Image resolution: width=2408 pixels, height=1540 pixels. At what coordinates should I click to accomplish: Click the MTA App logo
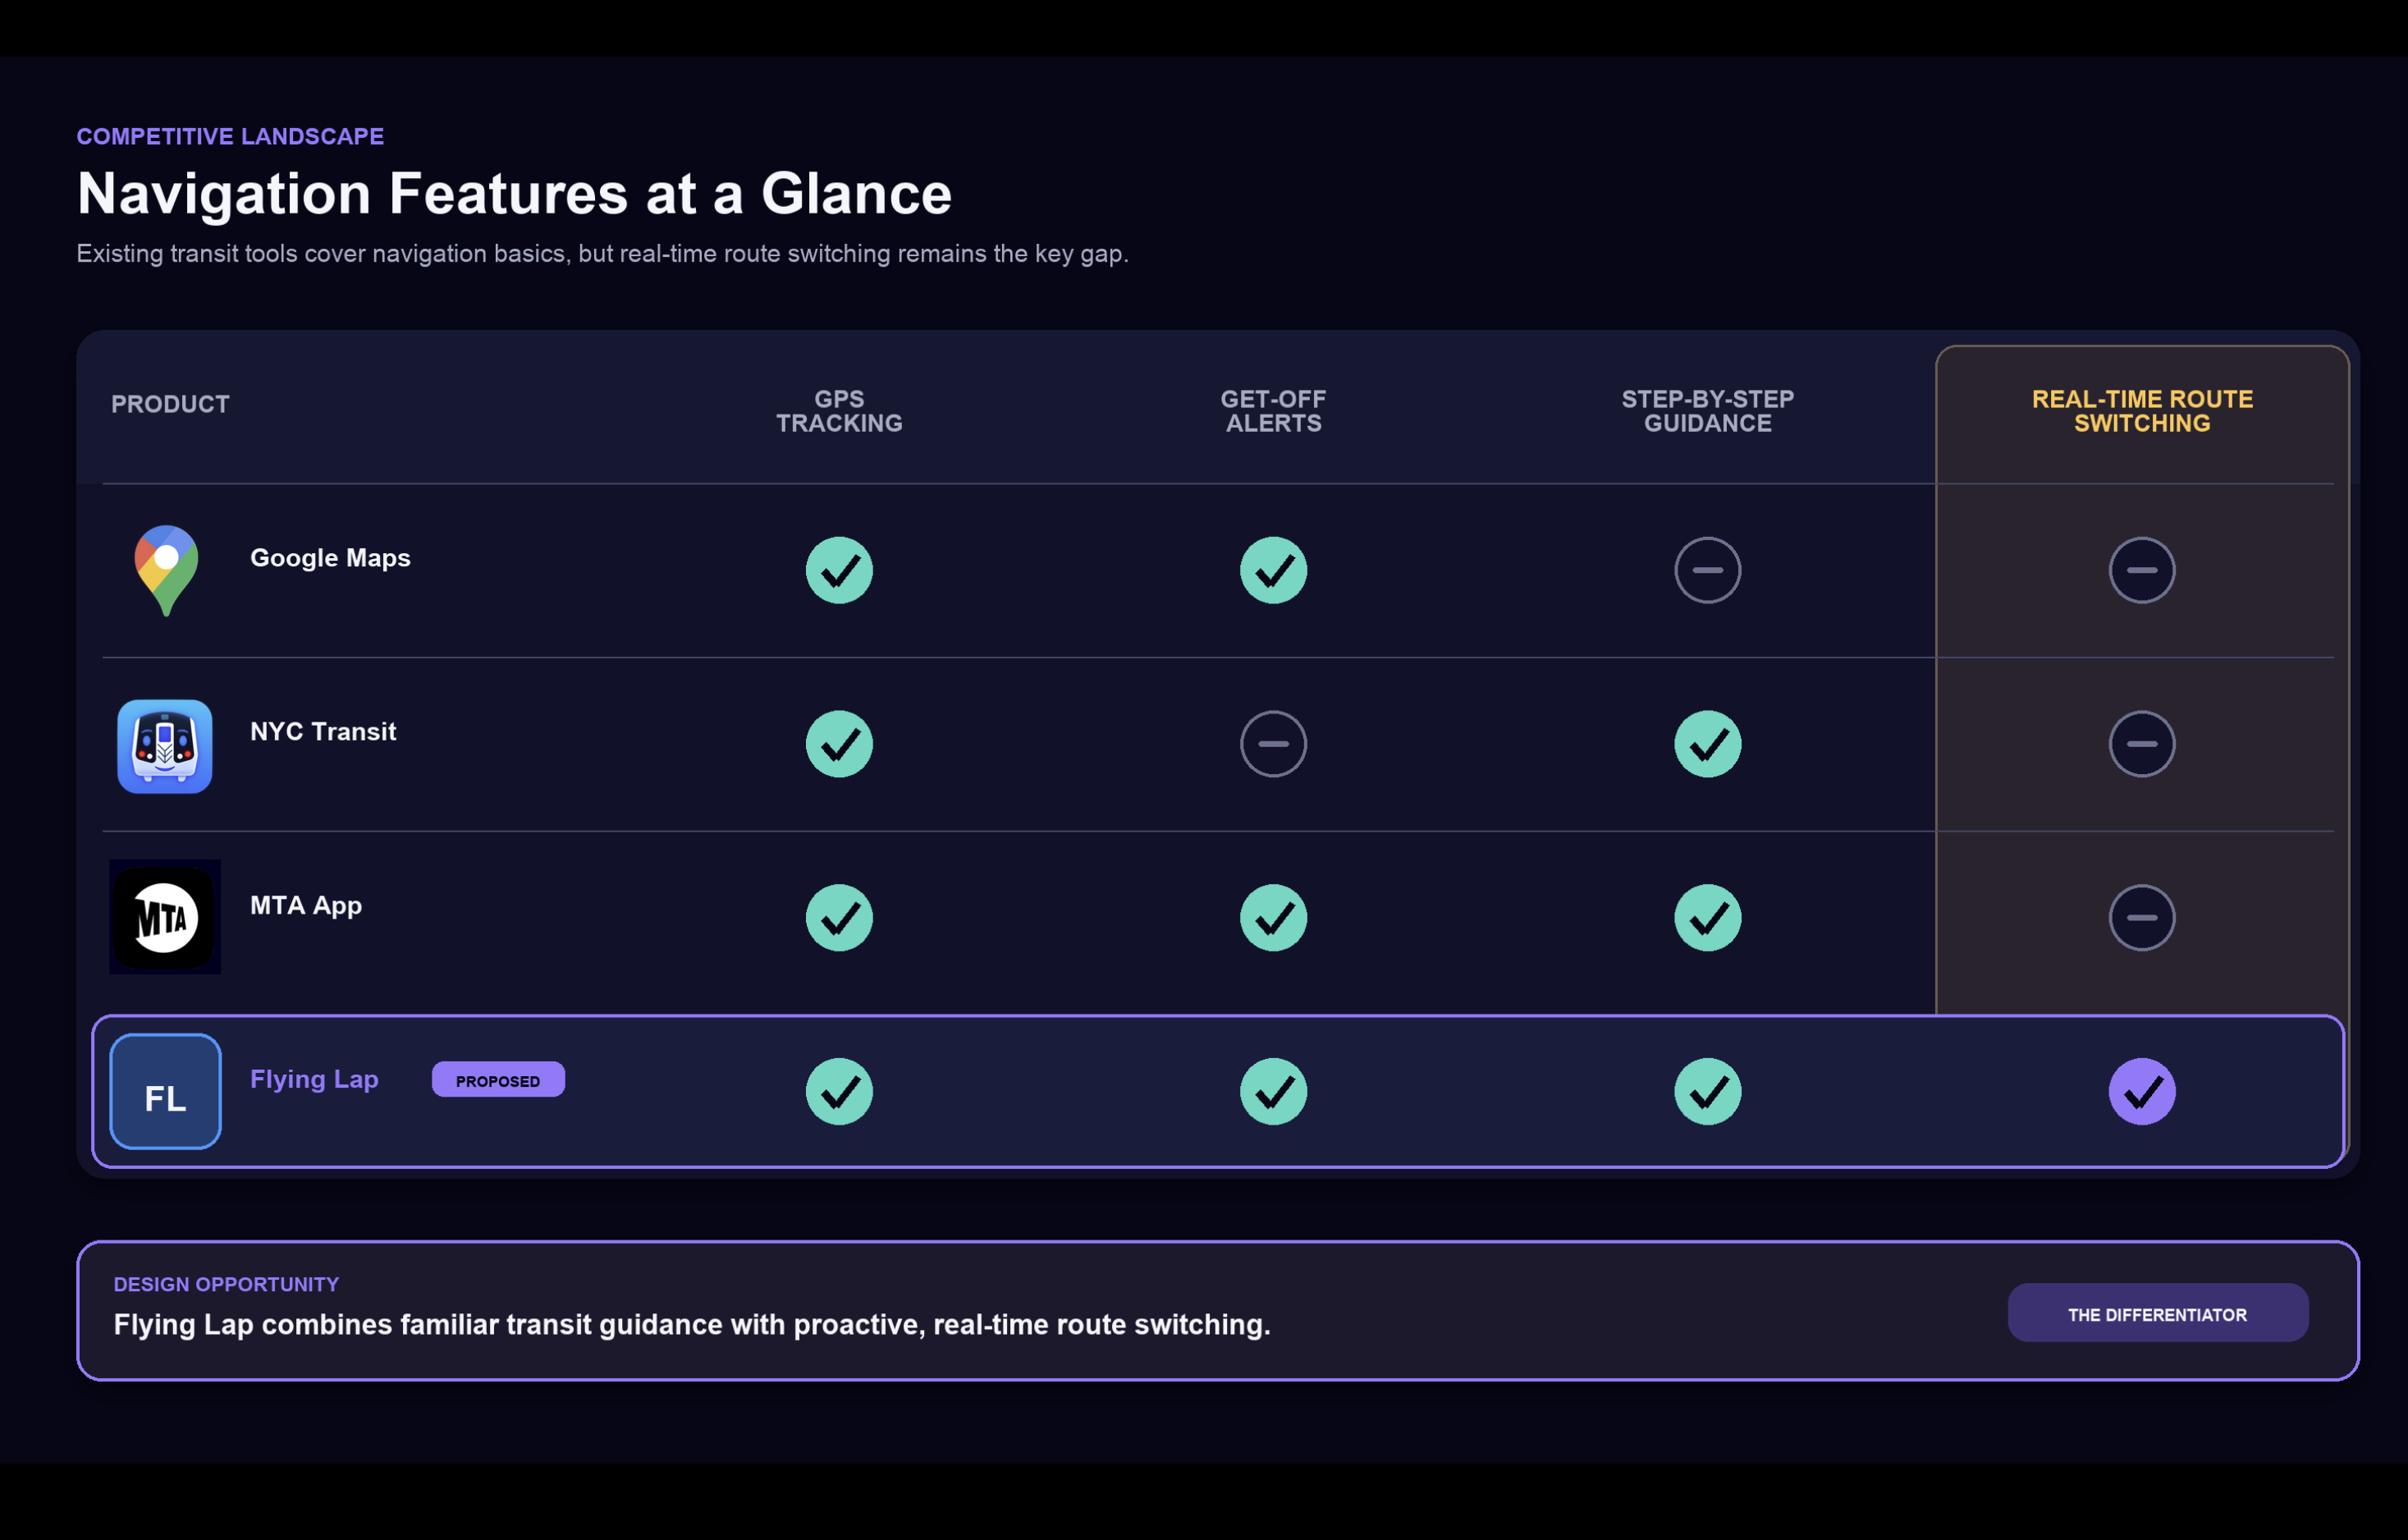click(x=165, y=917)
